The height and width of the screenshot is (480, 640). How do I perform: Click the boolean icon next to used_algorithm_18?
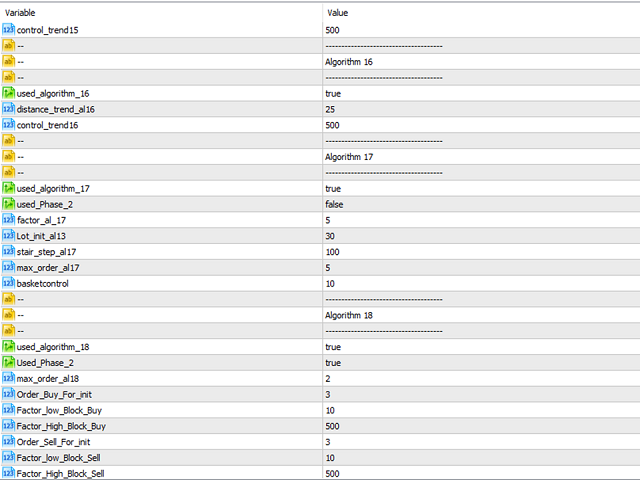click(9, 347)
